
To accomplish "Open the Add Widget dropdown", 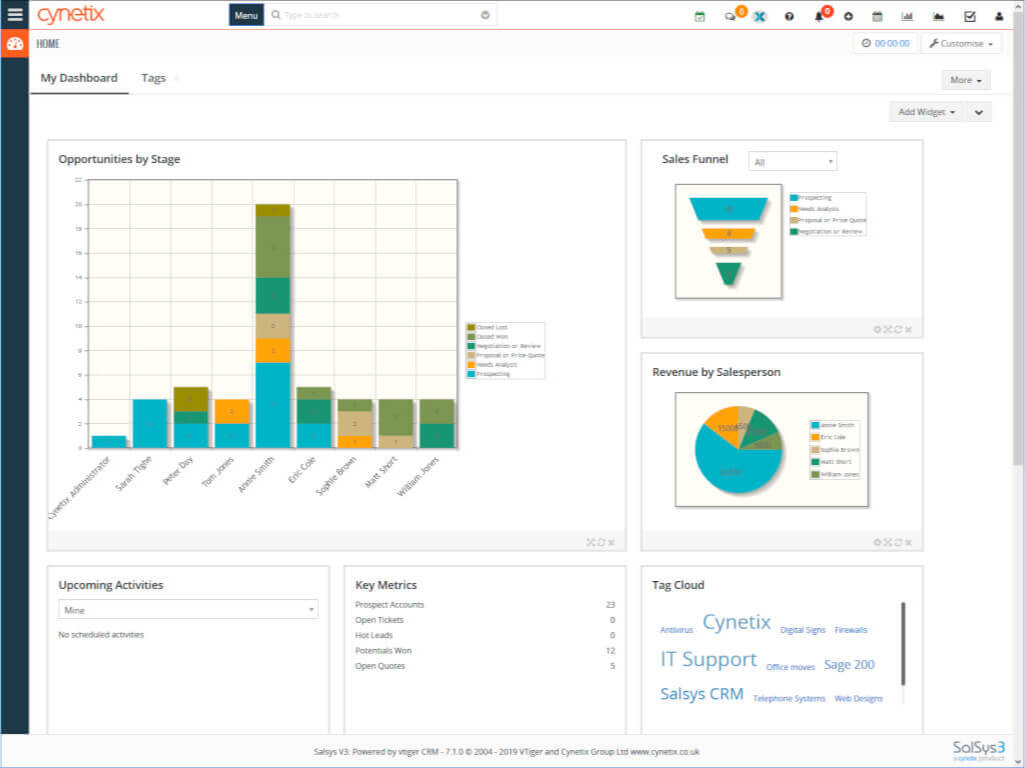I will pyautogui.click(x=926, y=112).
